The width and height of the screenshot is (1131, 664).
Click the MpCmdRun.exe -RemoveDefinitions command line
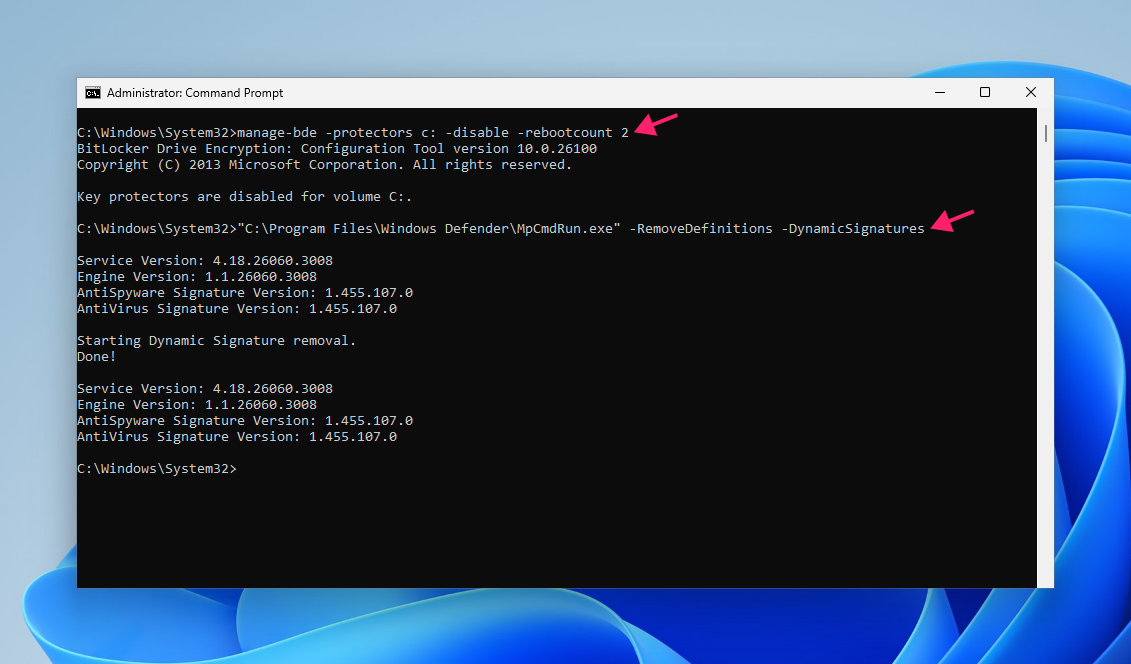[501, 229]
